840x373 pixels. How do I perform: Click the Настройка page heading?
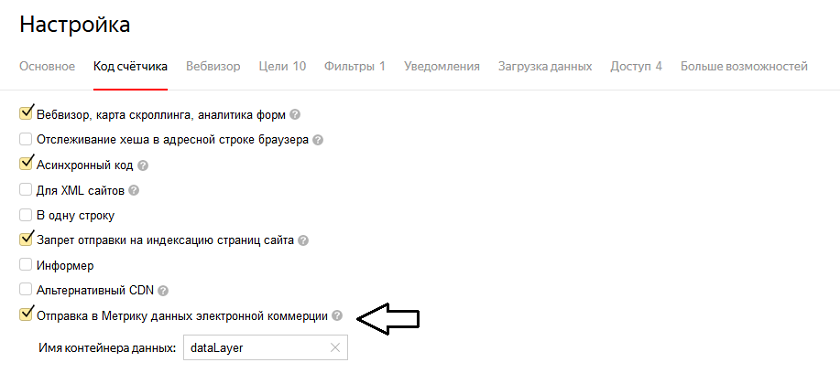click(x=75, y=25)
